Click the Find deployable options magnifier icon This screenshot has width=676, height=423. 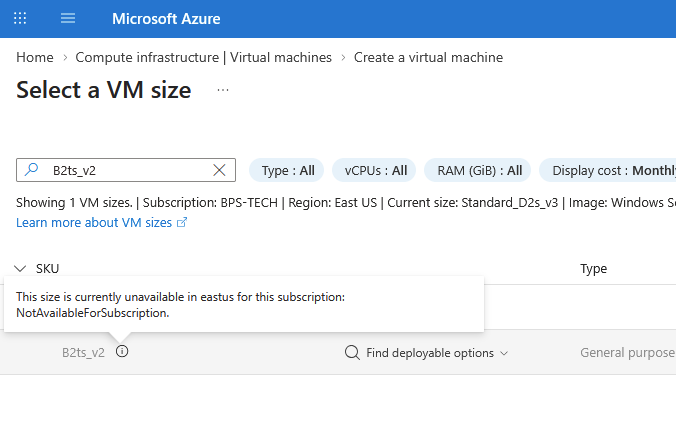coord(352,352)
